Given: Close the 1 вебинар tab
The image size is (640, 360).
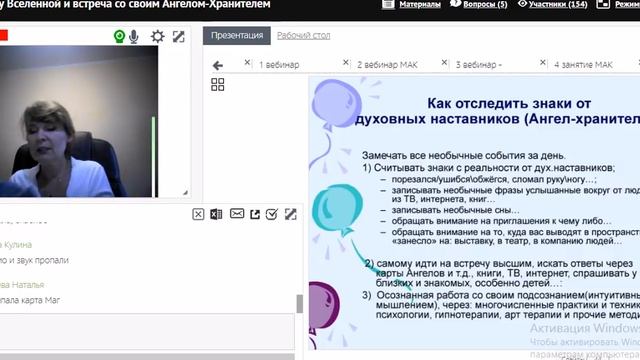Looking at the screenshot, I should coord(247,62).
